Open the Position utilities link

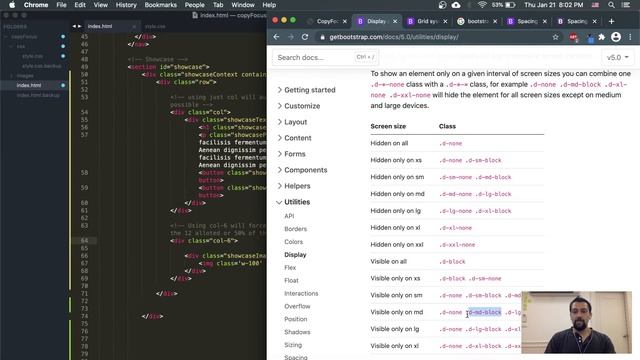[296, 319]
